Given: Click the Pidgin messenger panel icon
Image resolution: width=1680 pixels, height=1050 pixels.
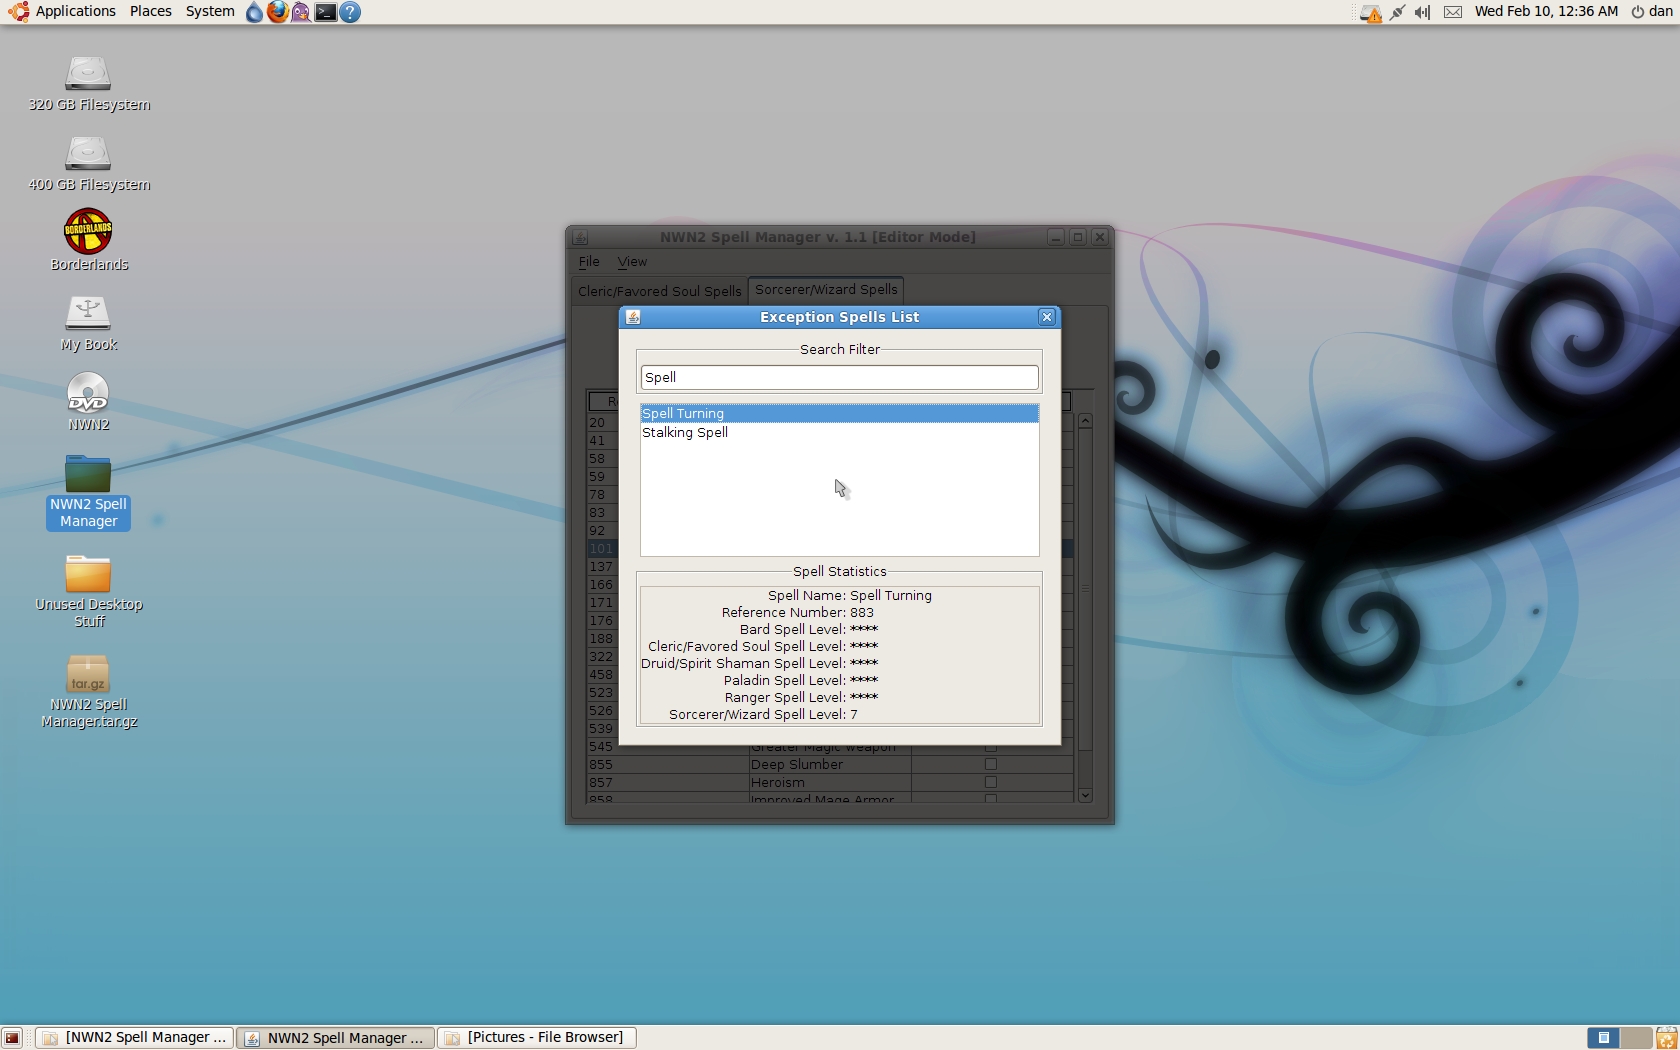Looking at the screenshot, I should coord(301,12).
